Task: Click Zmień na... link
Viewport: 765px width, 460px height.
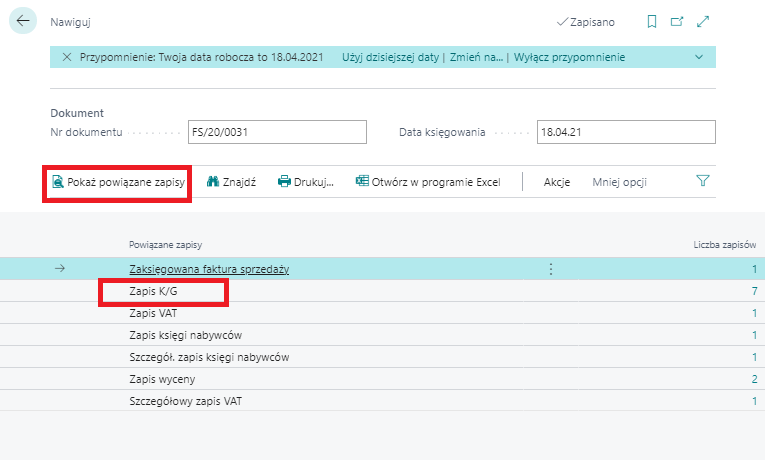Action: [x=476, y=57]
